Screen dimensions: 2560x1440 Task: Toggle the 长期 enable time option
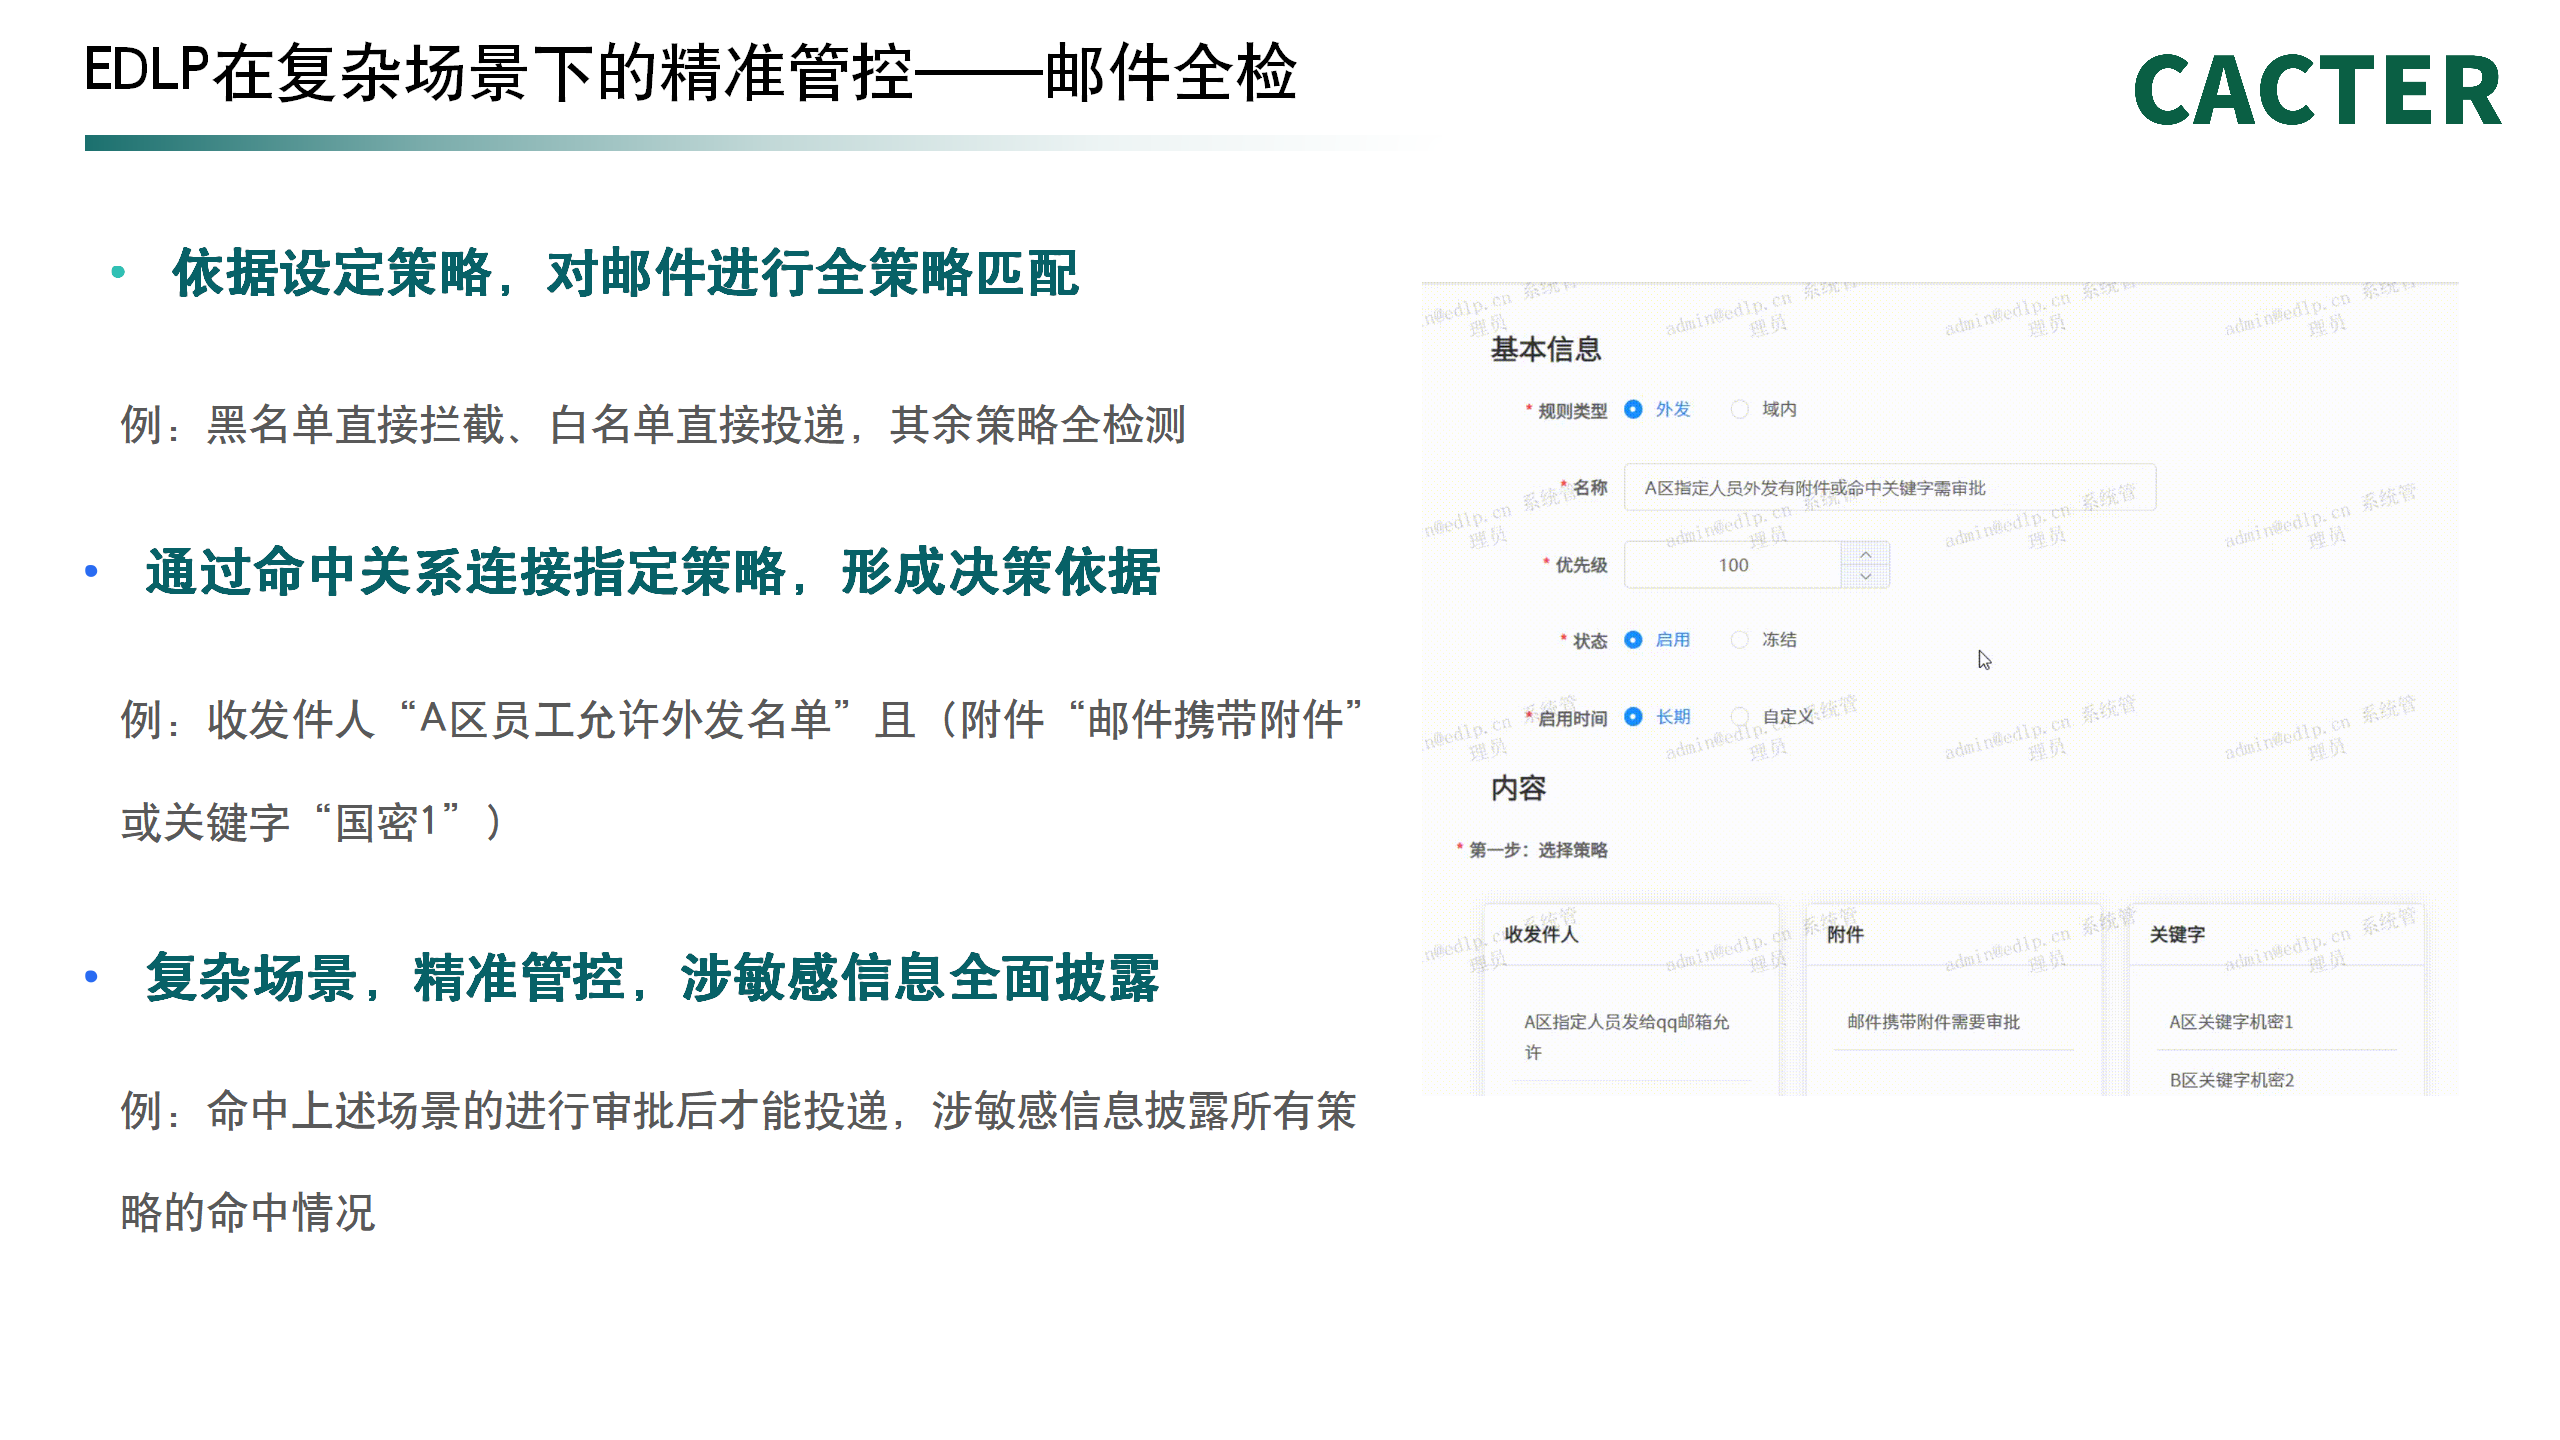pos(1633,717)
